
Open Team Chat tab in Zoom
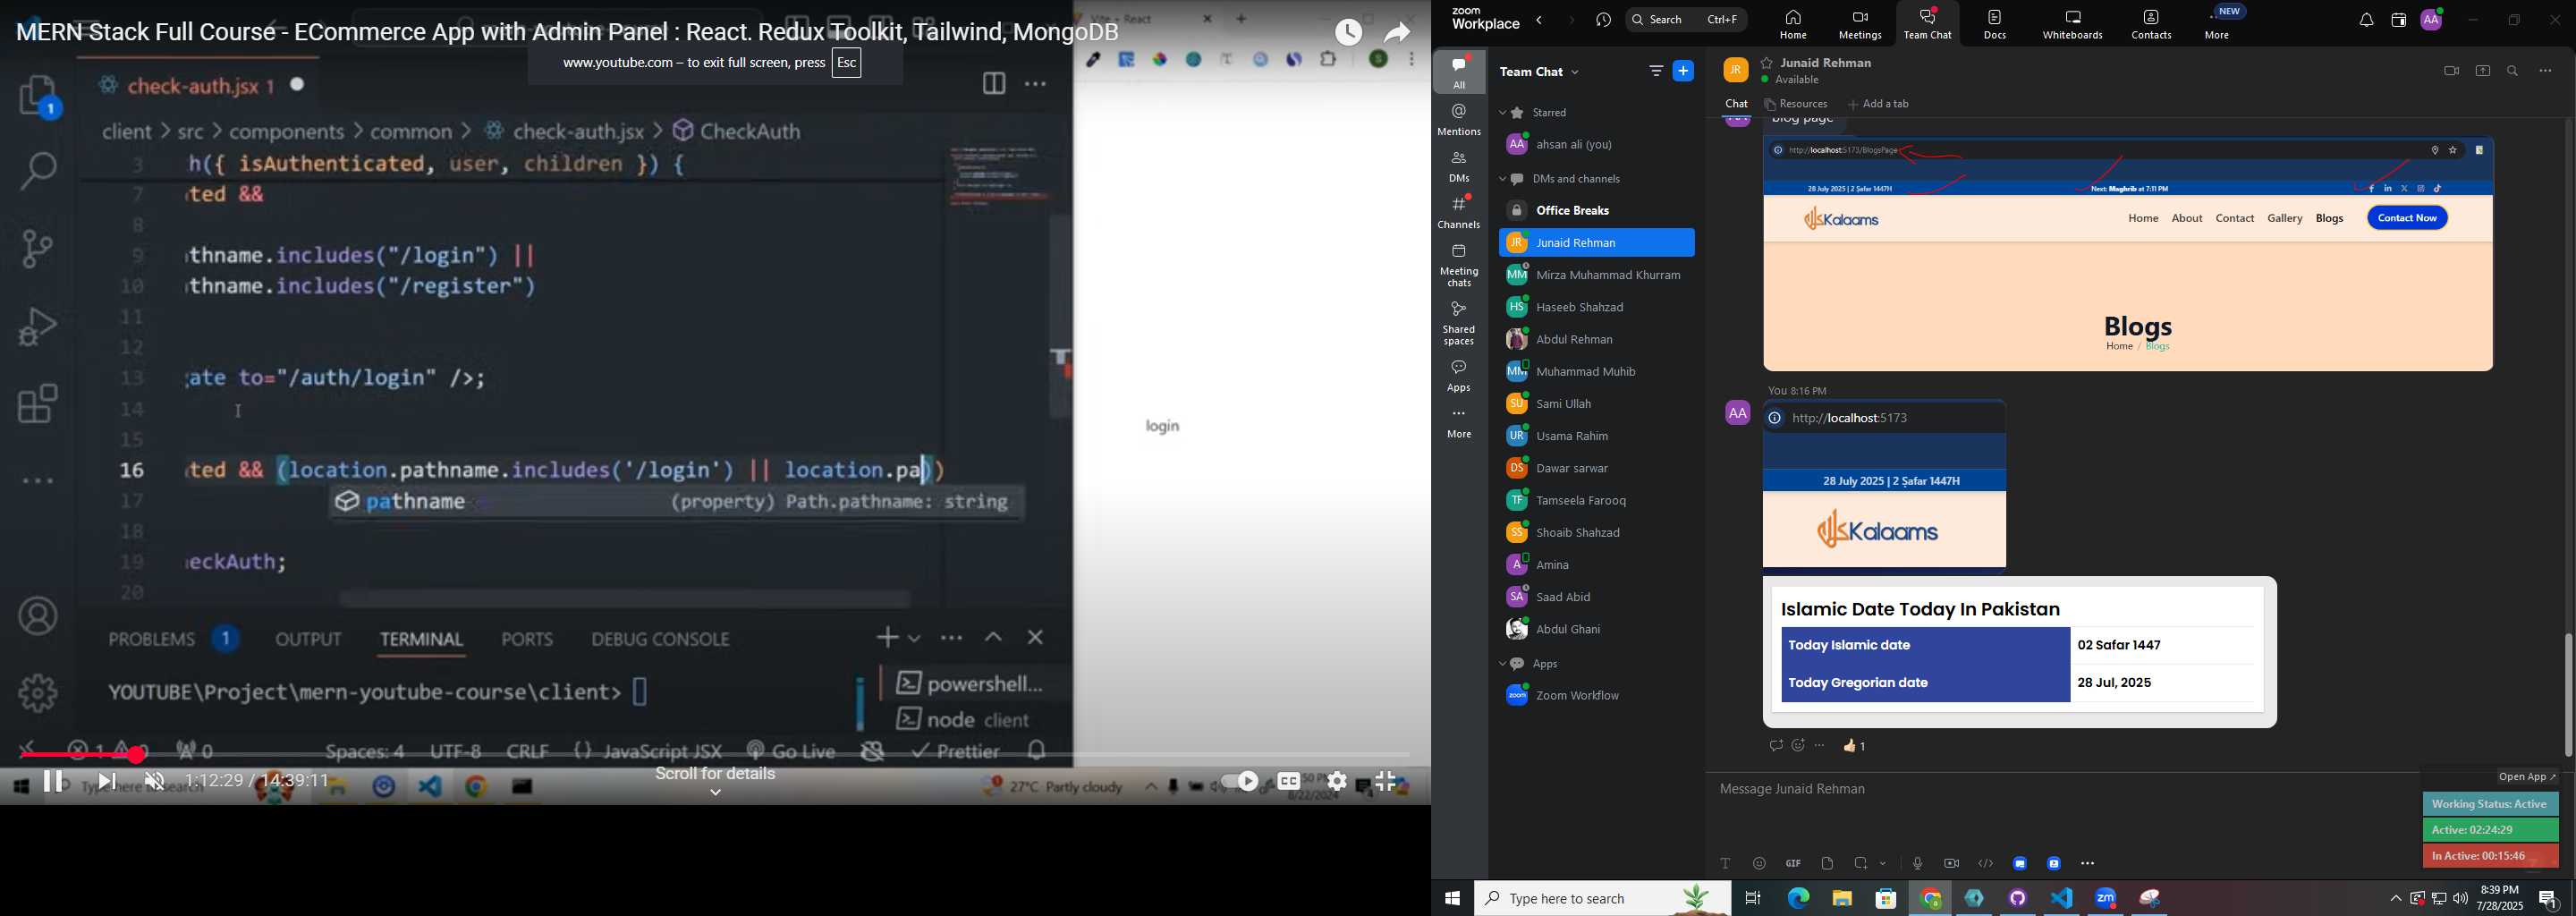(x=1927, y=23)
